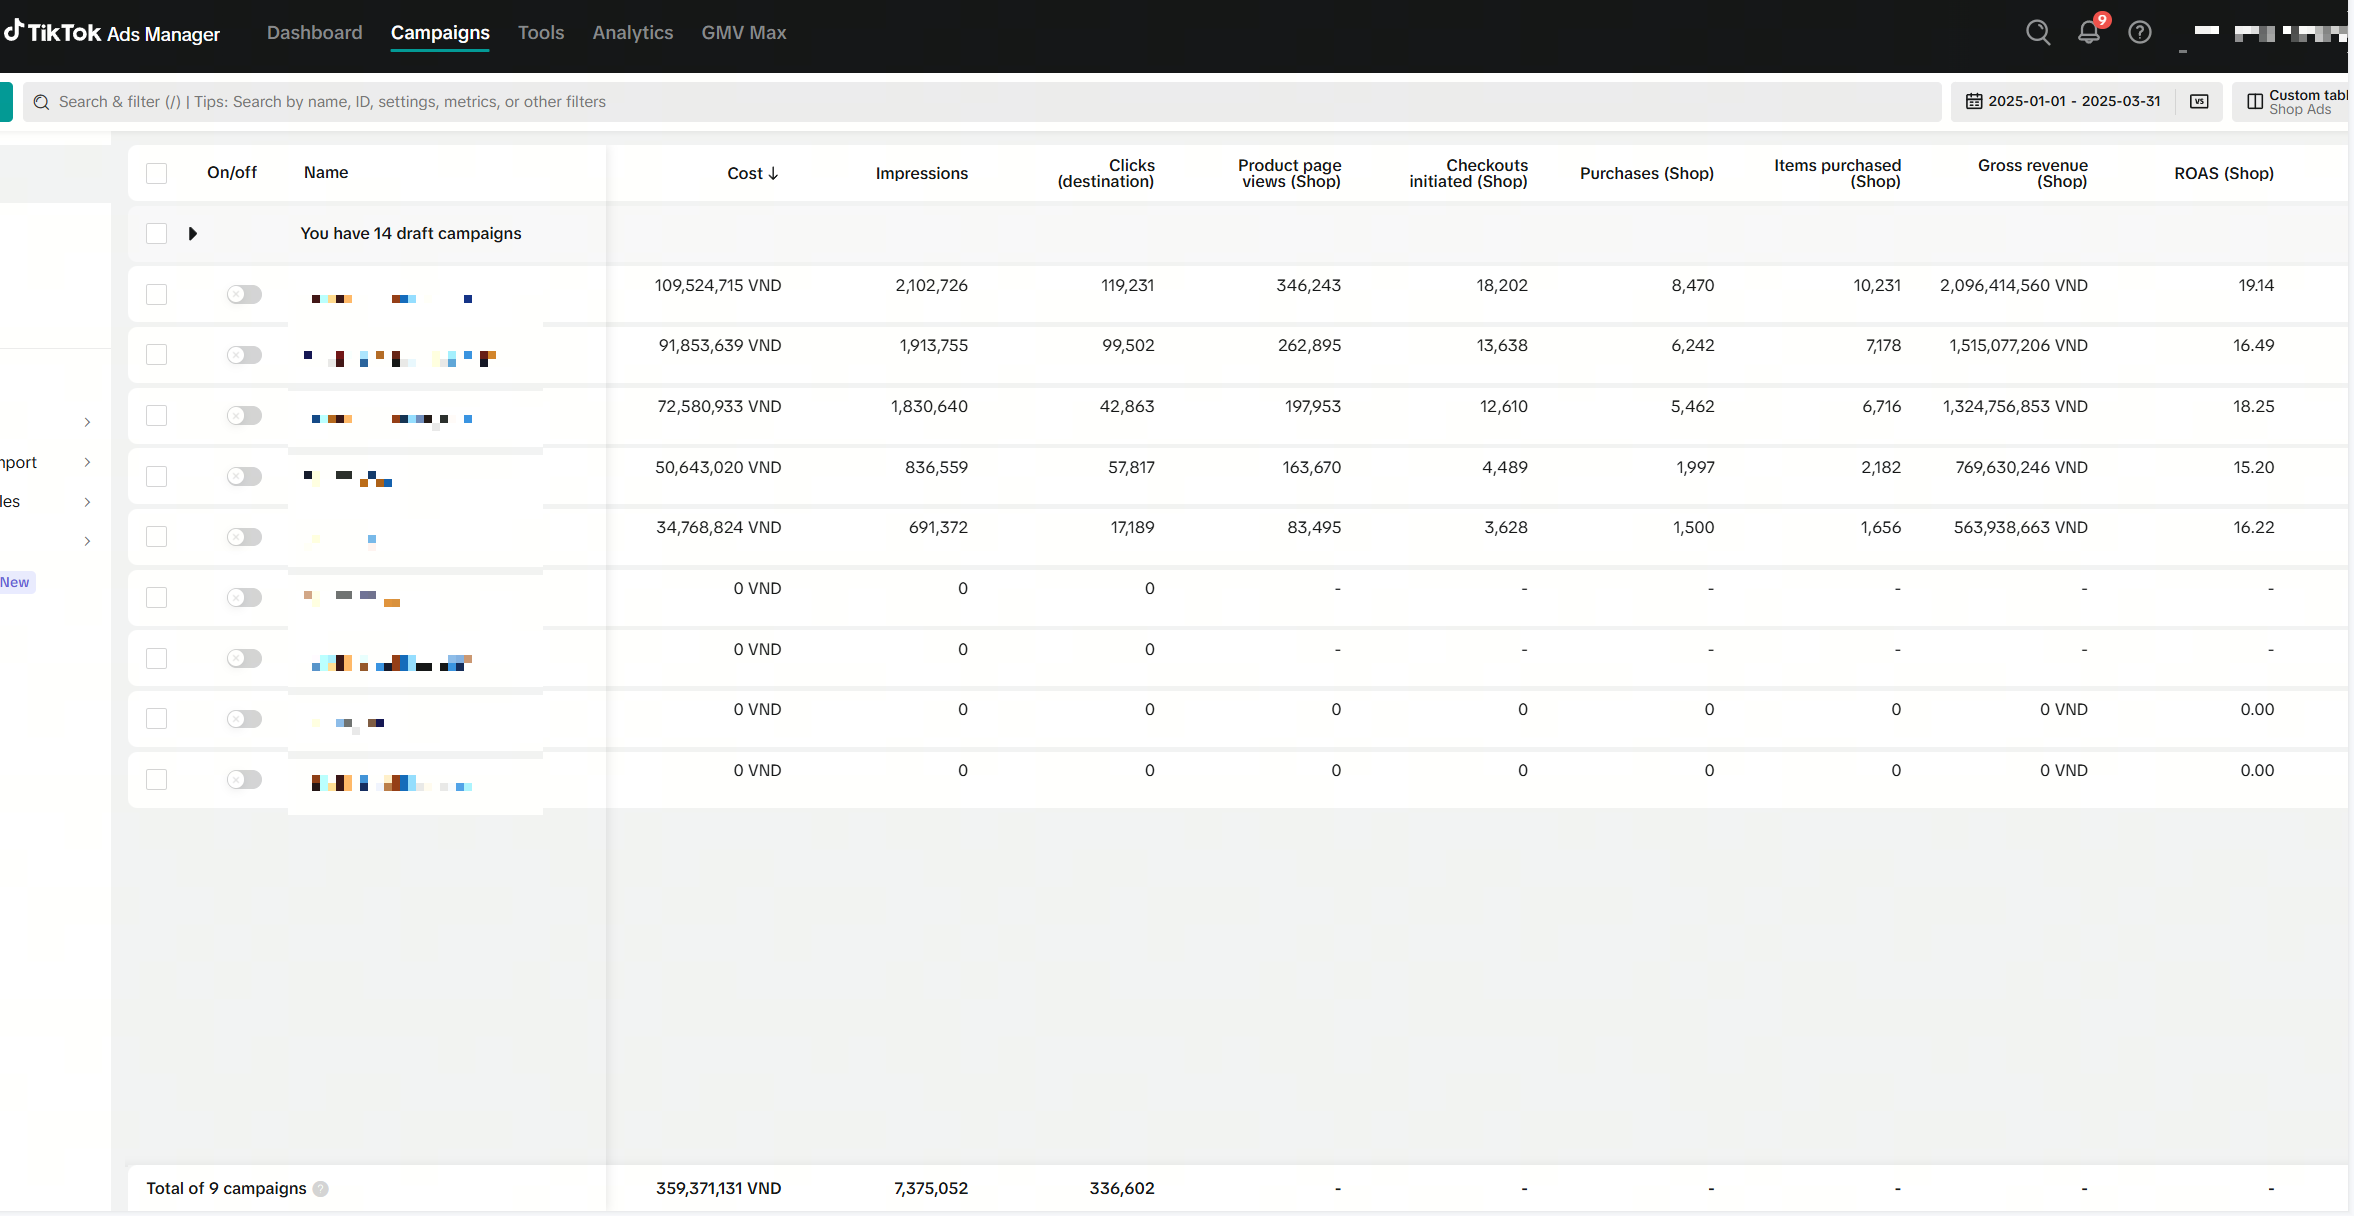2354x1216 pixels.
Task: Open the Analytics tab
Action: click(x=632, y=33)
